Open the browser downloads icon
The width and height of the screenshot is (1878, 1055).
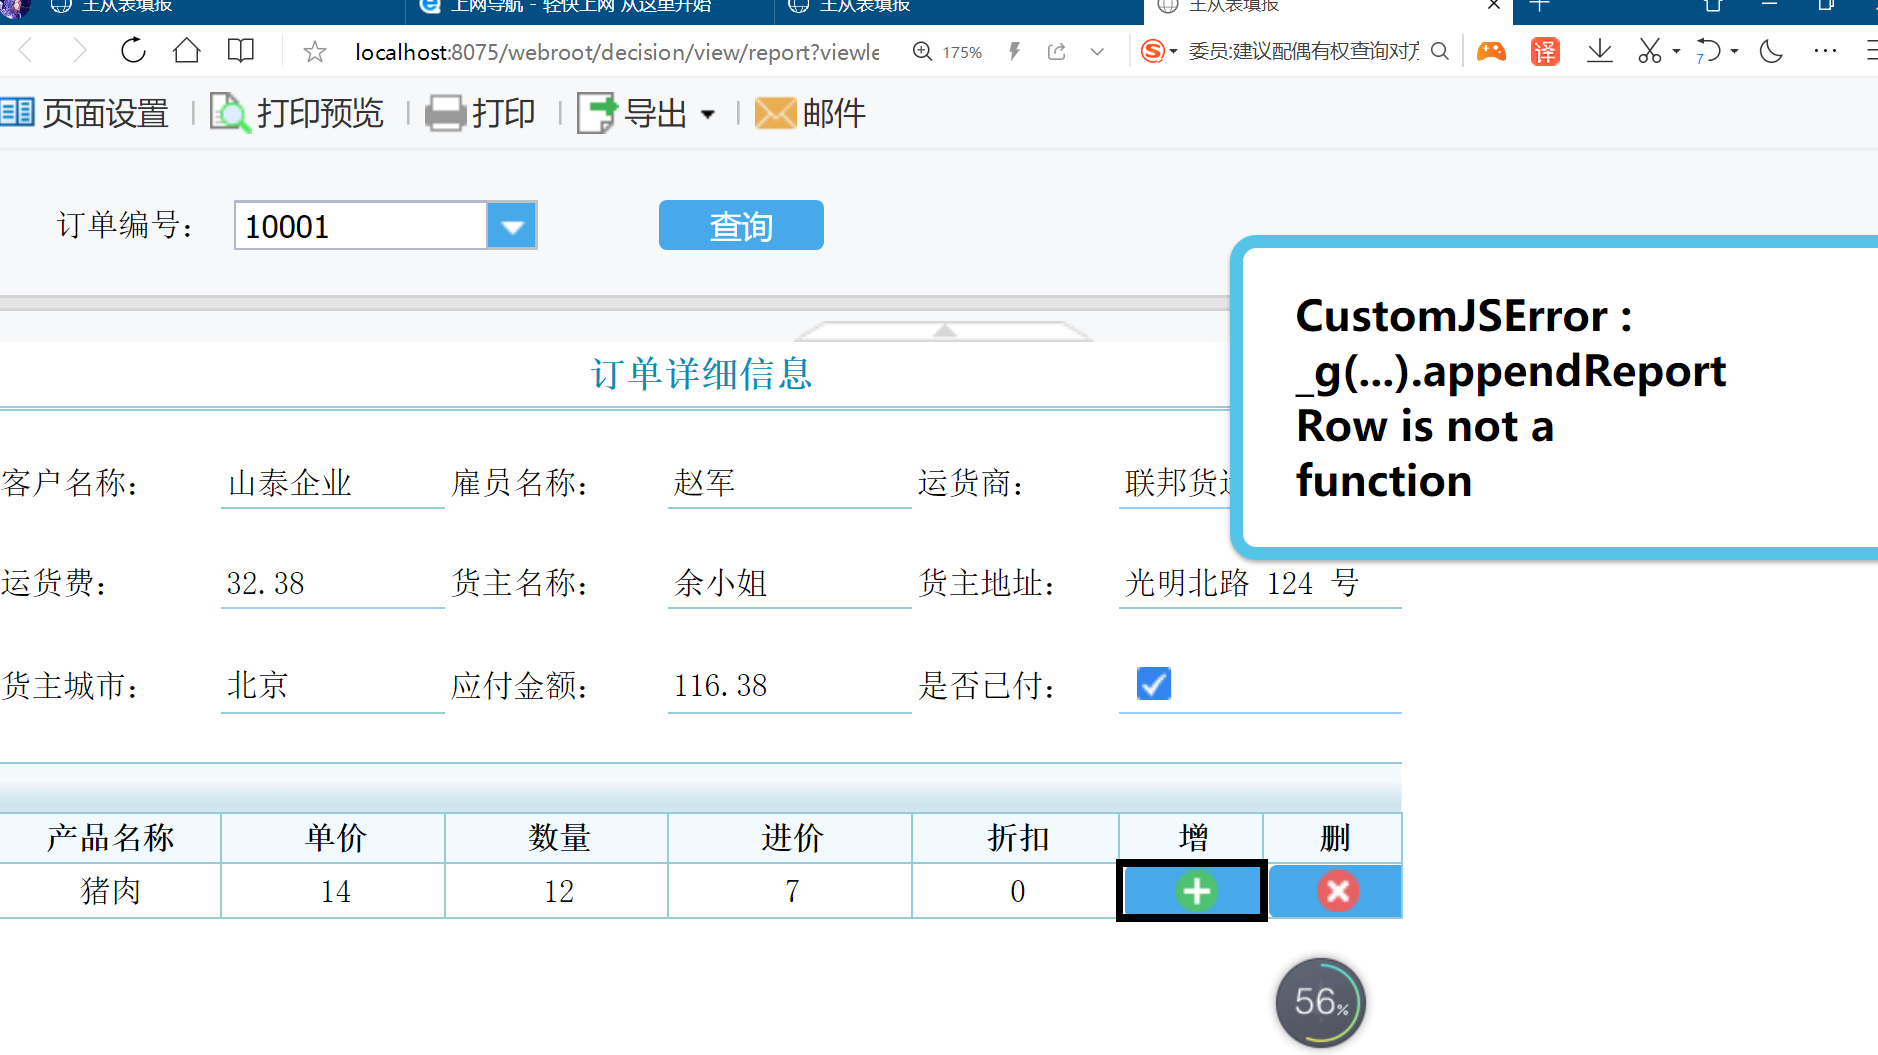click(x=1599, y=51)
